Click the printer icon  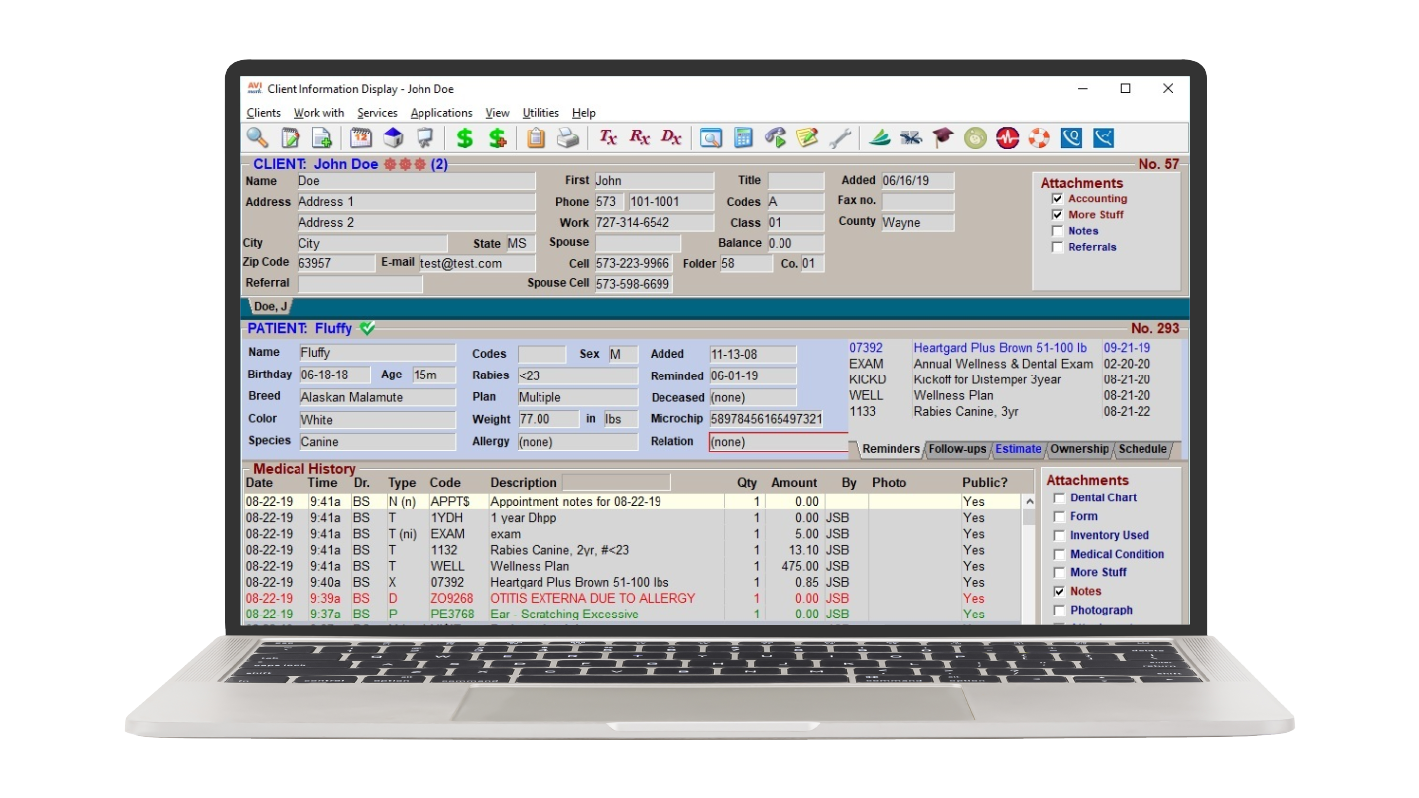568,138
